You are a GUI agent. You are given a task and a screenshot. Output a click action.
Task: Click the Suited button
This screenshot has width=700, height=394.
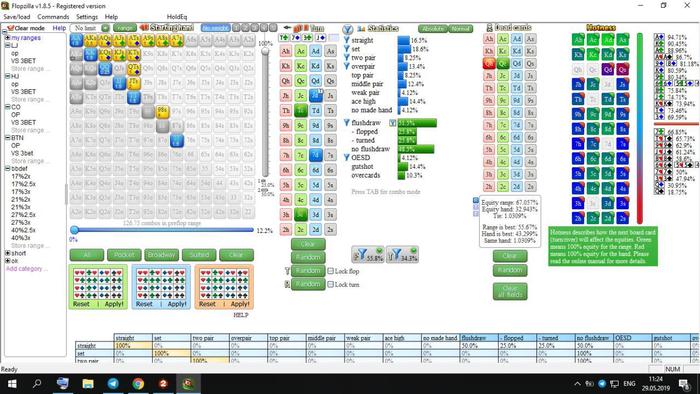tap(199, 255)
